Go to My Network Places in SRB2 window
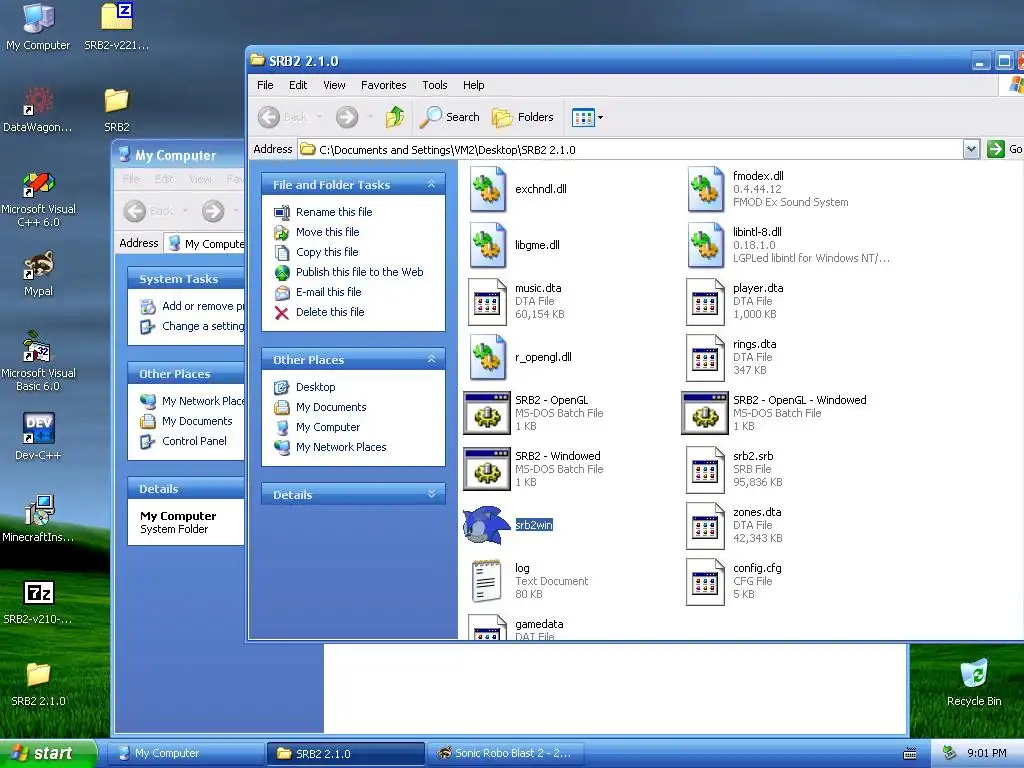1024x768 pixels. (x=341, y=447)
